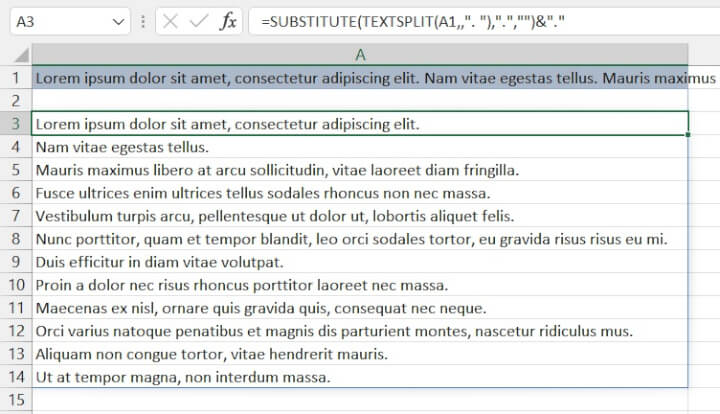Click the SUBSTITUTE formula in formula bar

(x=400, y=21)
